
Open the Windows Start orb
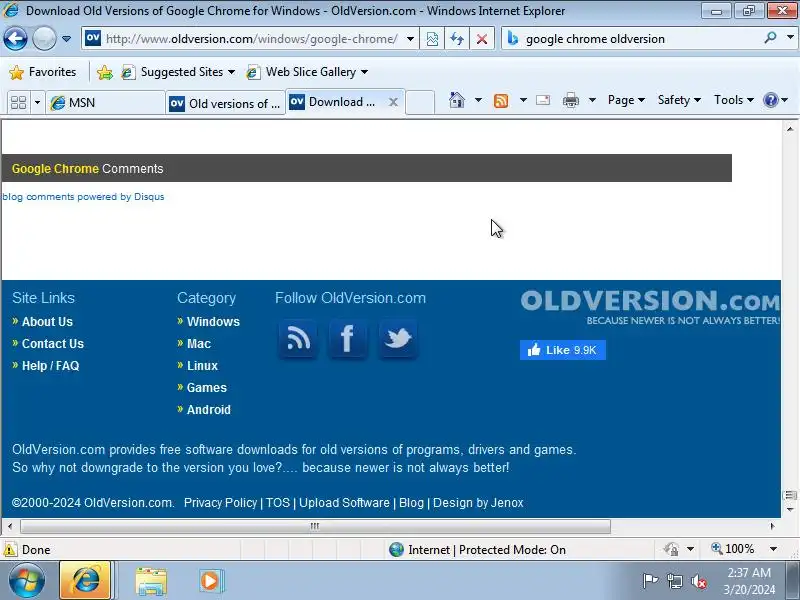pos(27,581)
